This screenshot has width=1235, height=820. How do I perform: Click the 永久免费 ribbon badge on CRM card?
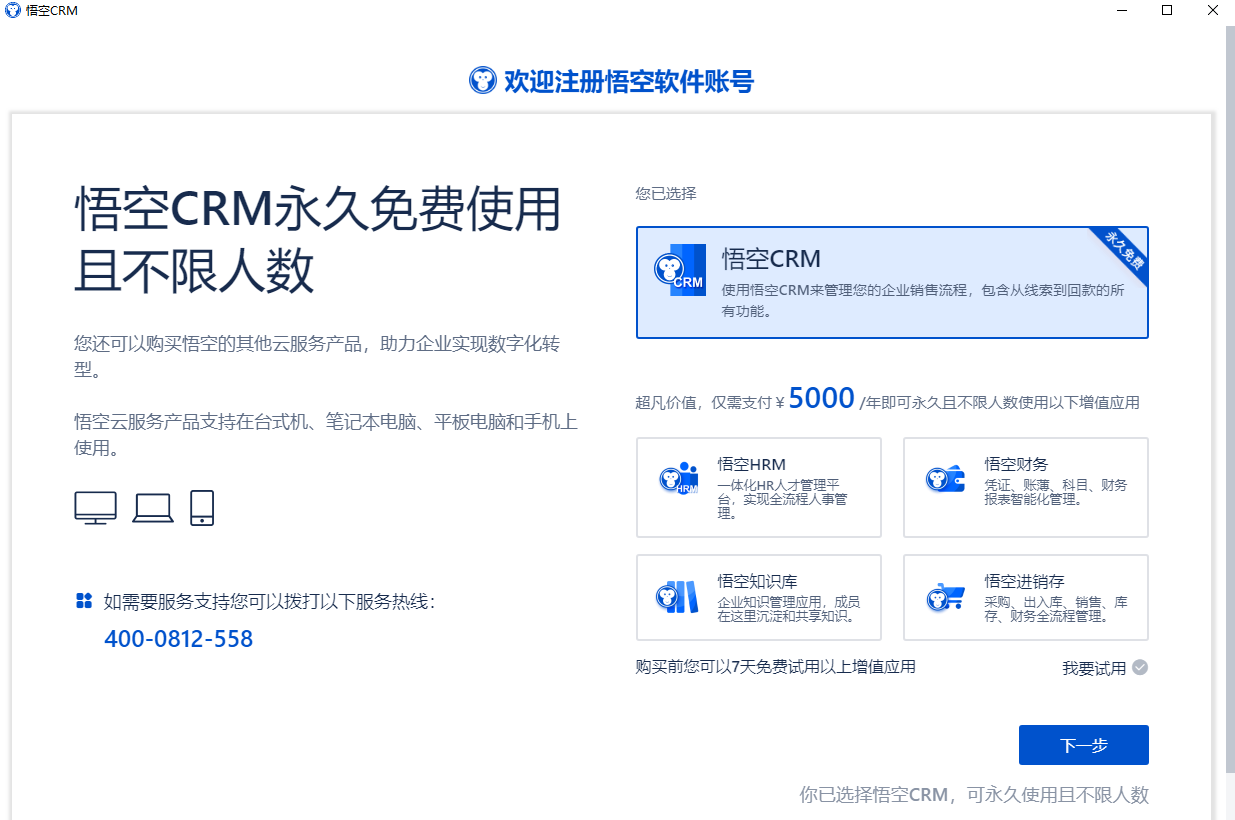coord(1124,252)
